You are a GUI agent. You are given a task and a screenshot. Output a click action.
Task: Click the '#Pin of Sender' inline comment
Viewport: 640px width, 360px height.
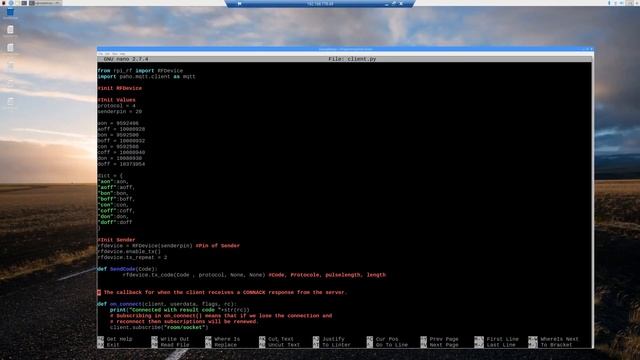click(218, 246)
